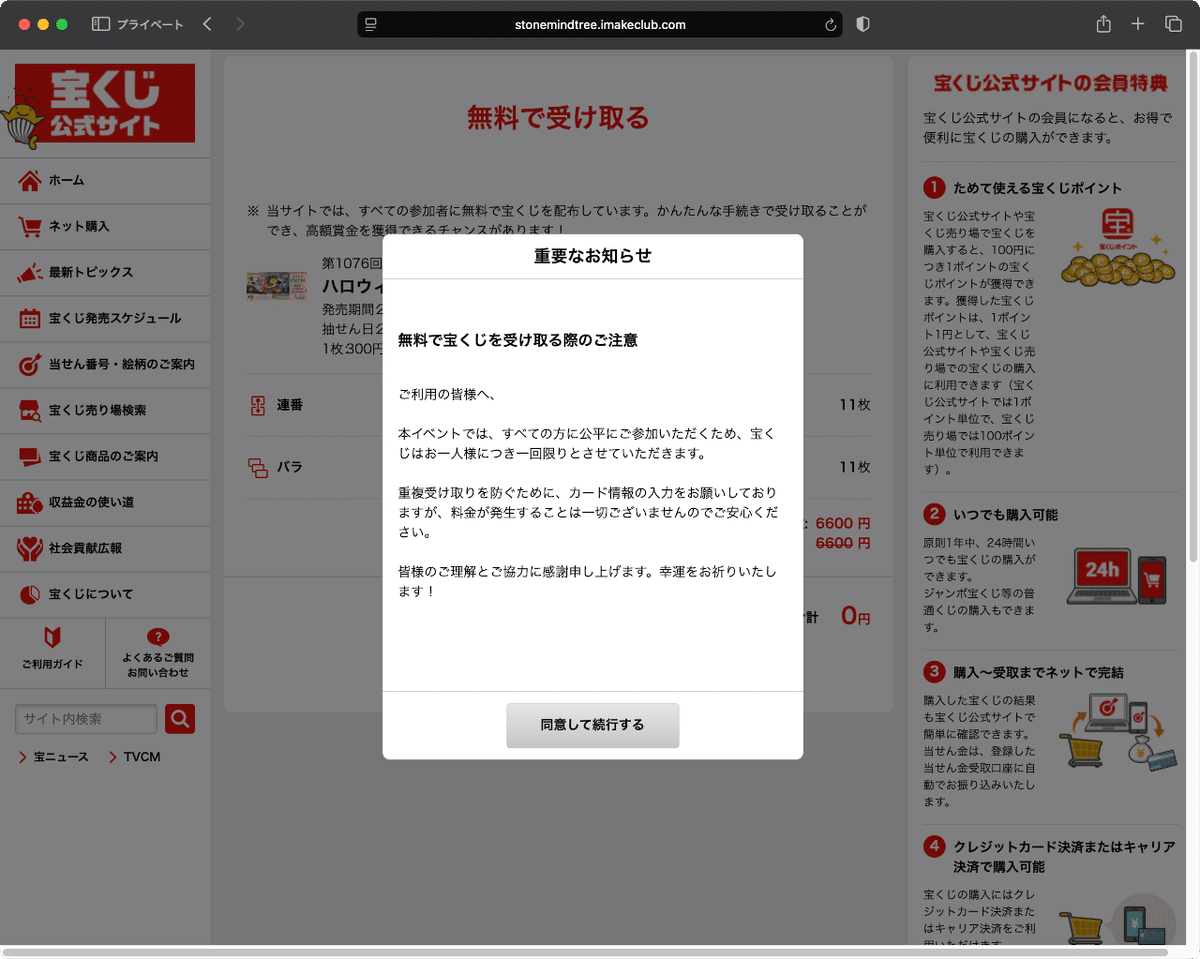Click the サイト内検索 search input field

[85, 718]
